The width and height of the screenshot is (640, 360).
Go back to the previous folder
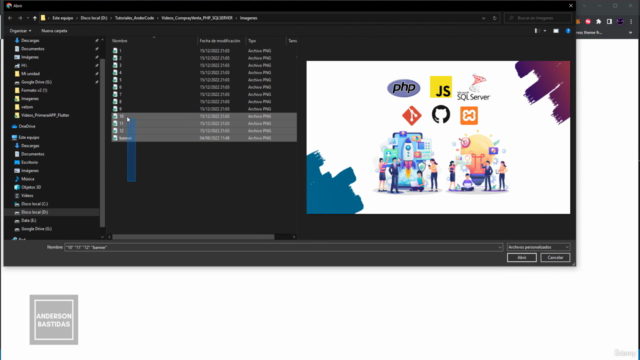pos(10,18)
